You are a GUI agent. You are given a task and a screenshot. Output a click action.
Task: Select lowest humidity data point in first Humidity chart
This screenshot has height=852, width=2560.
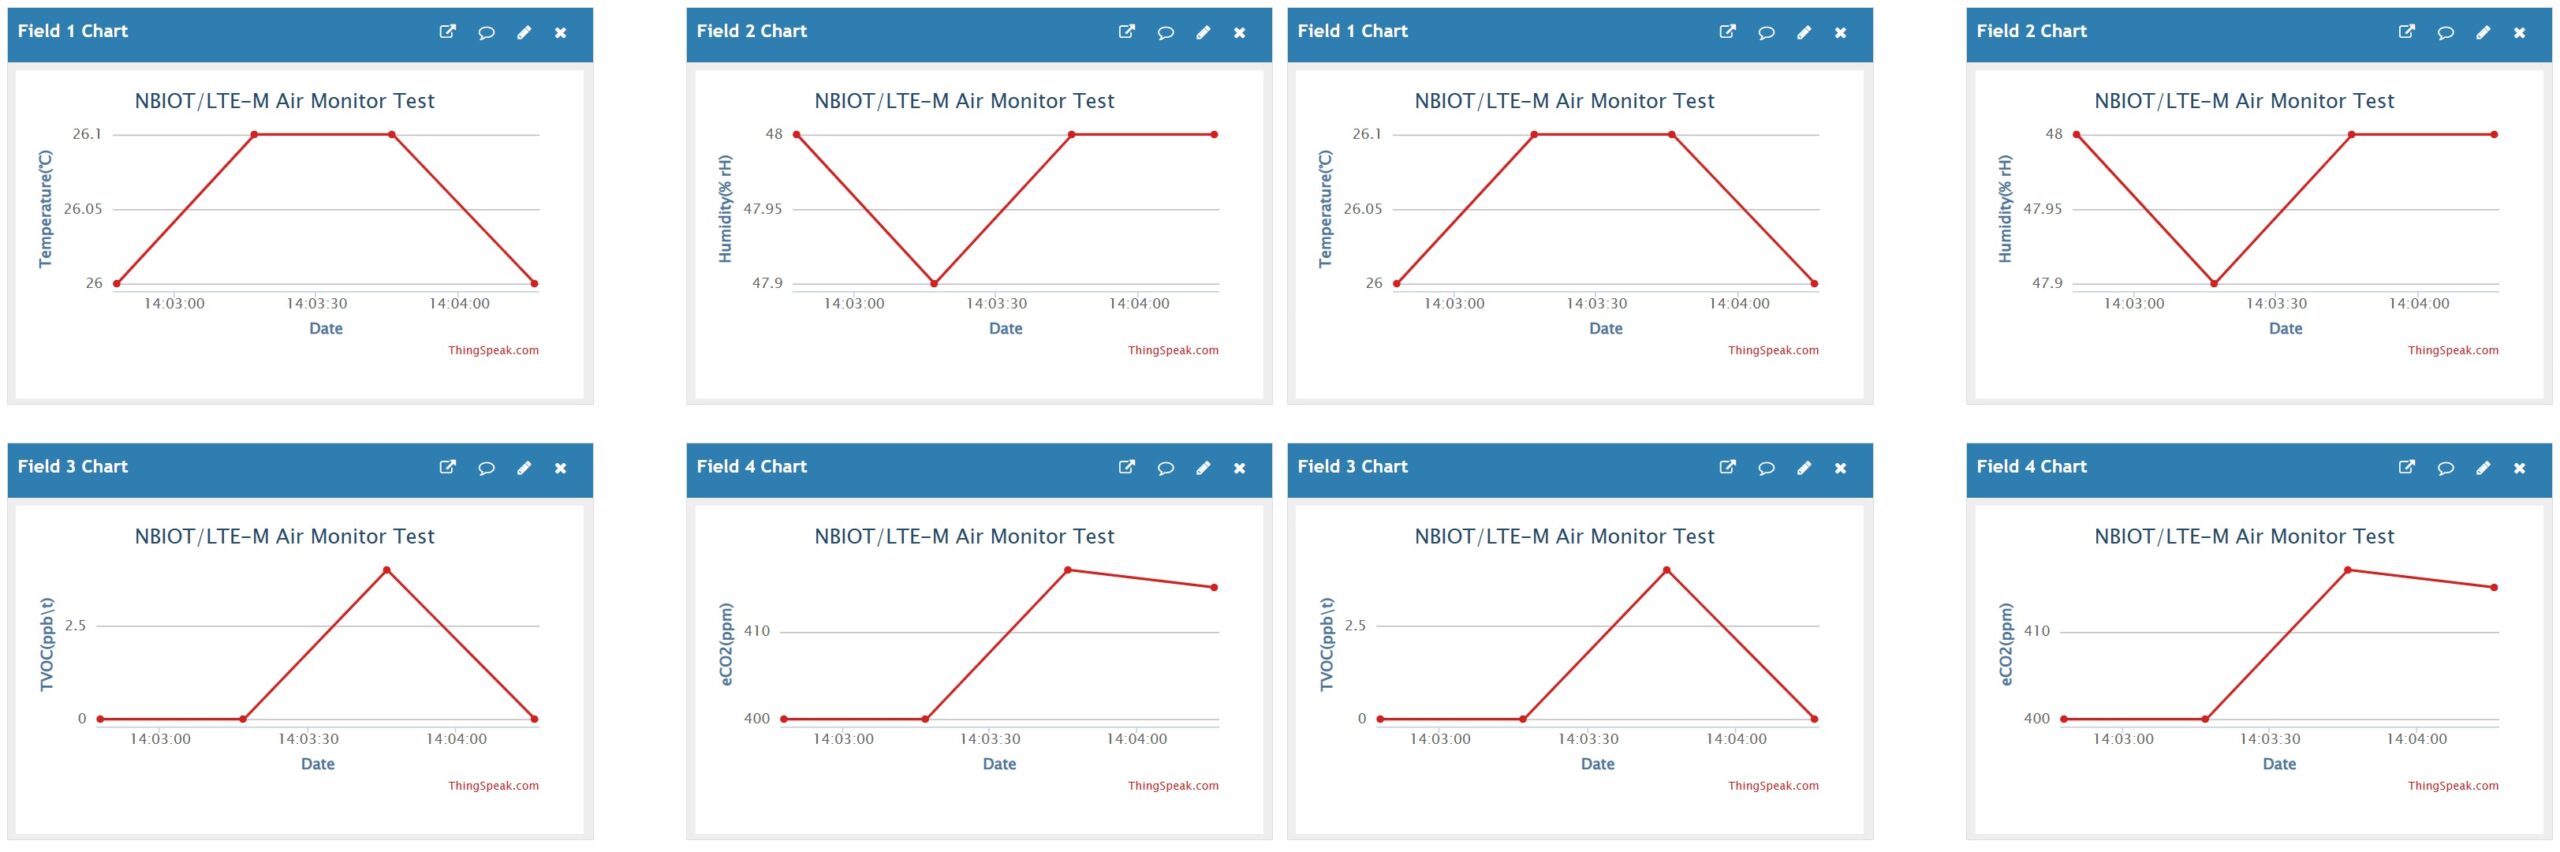(x=934, y=283)
